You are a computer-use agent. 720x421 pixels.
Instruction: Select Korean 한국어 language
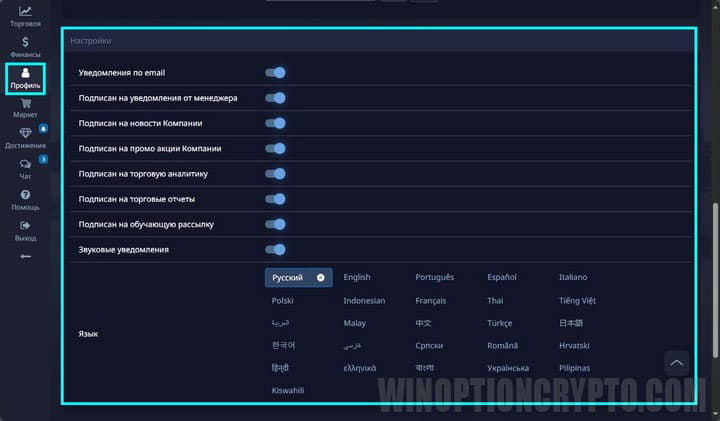(283, 345)
